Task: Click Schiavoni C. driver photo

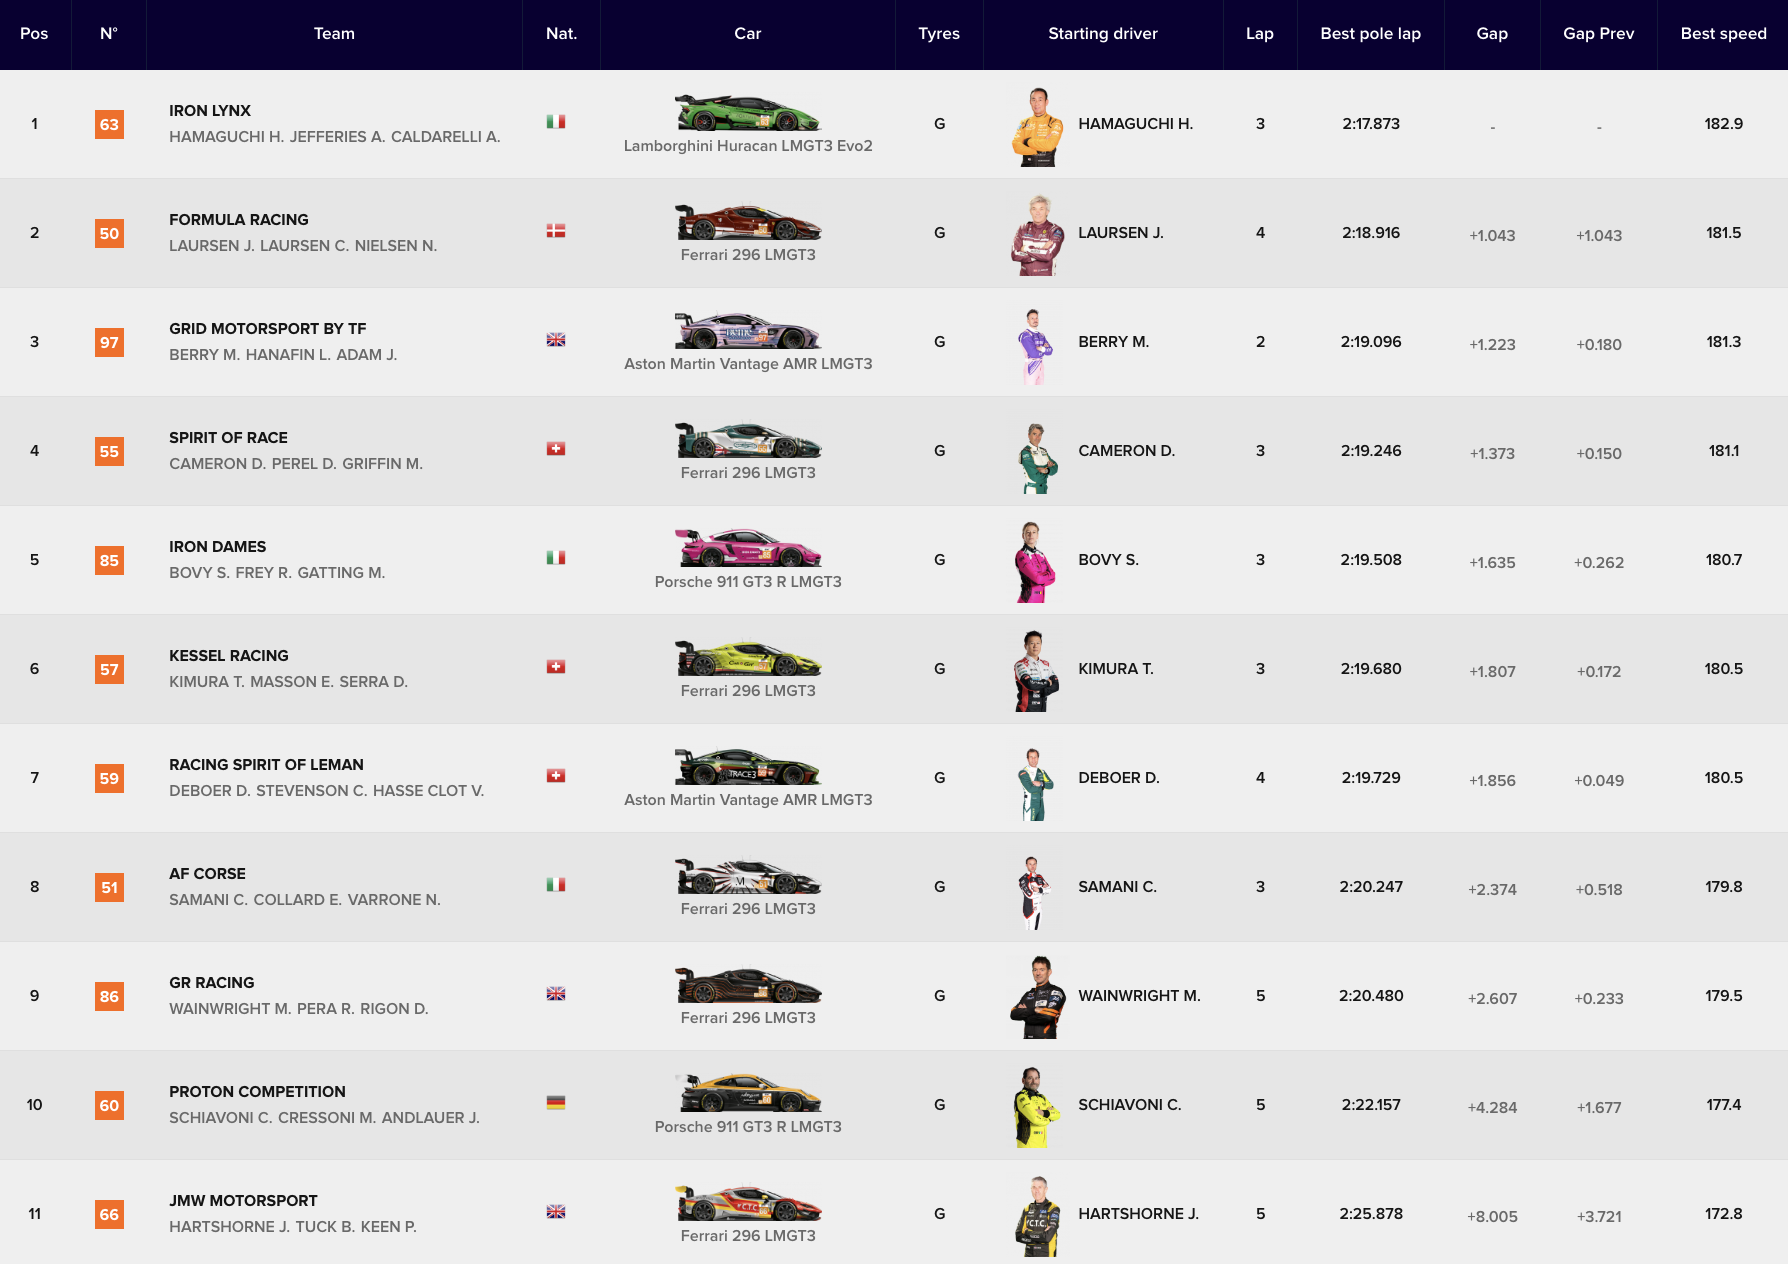Action: click(x=1037, y=1108)
